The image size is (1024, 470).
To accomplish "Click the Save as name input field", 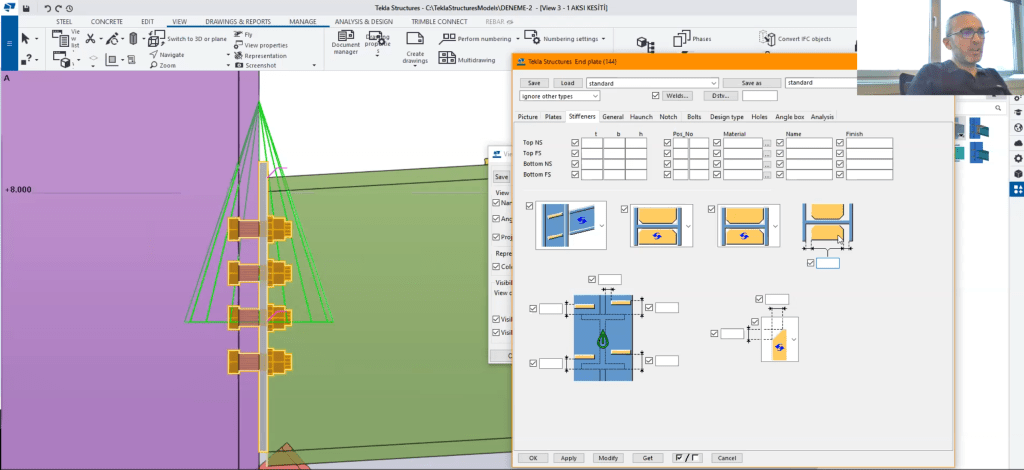I will pos(820,83).
